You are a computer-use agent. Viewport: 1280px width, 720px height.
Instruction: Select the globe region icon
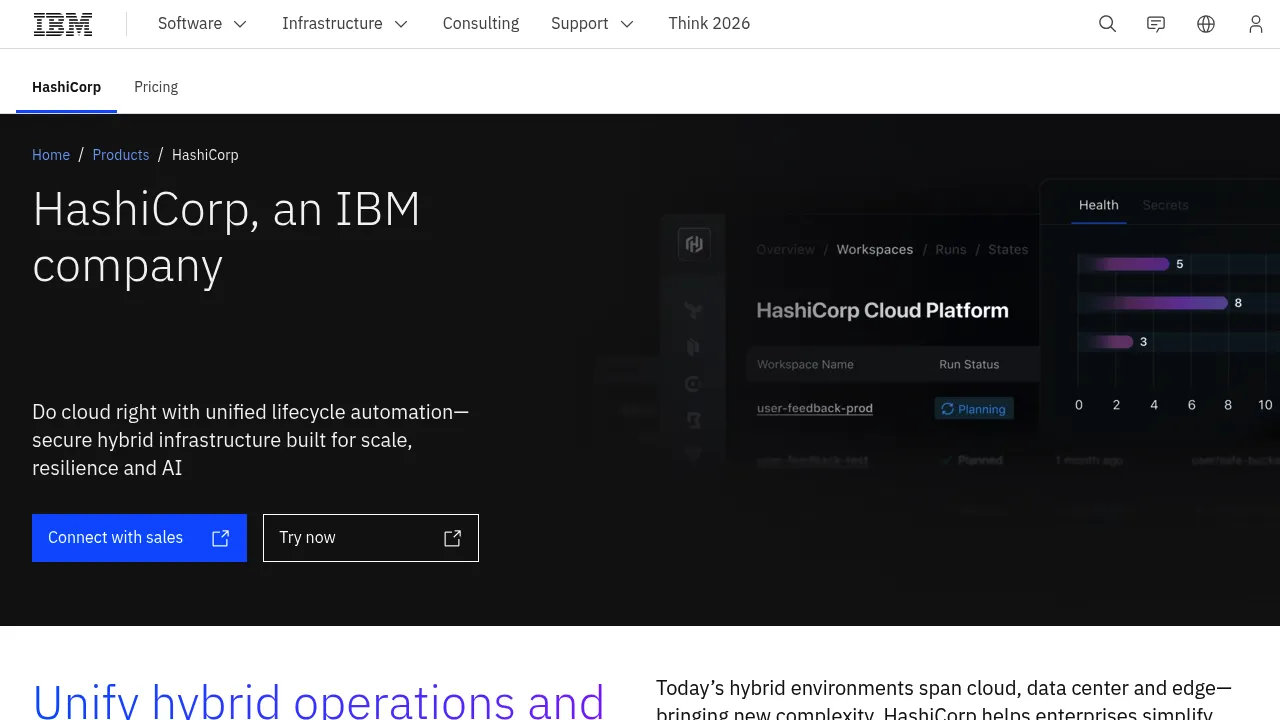coord(1206,24)
